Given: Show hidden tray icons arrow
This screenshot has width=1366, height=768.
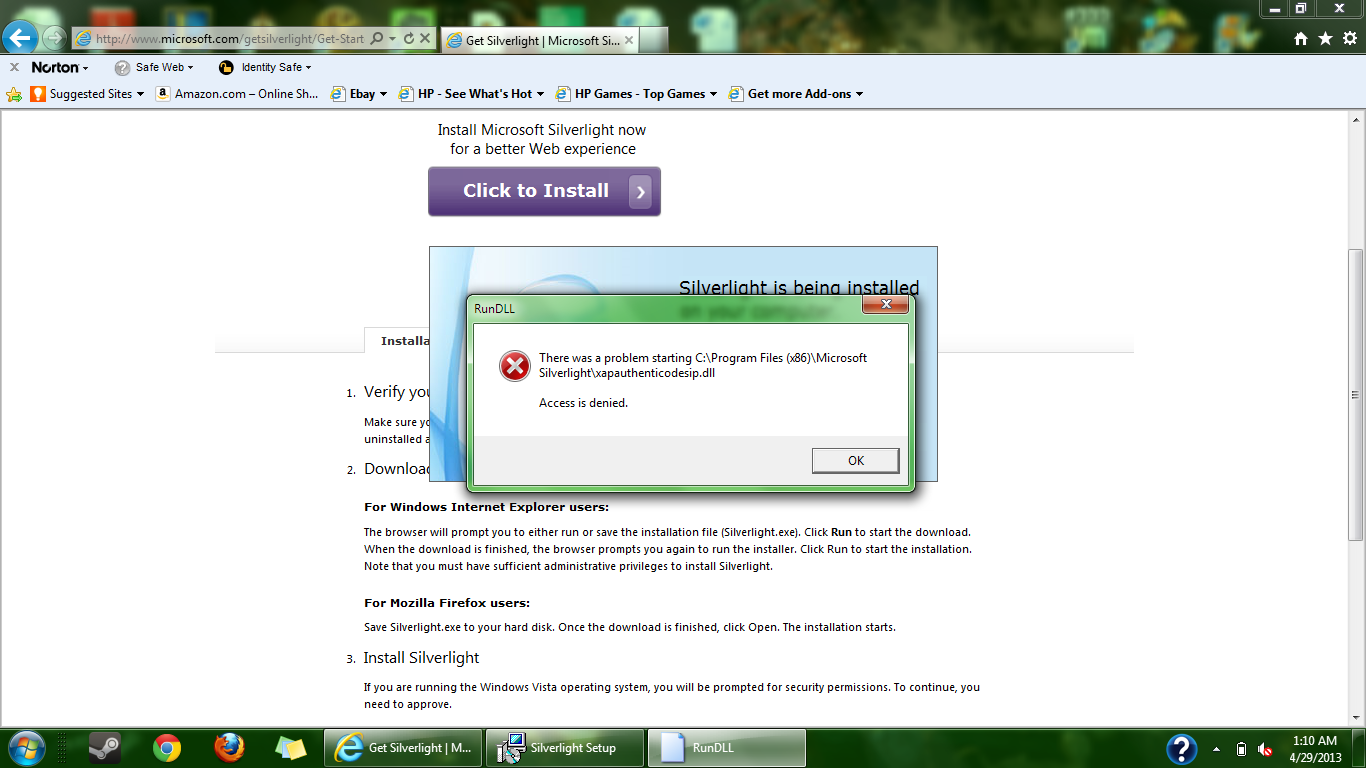Looking at the screenshot, I should (x=1217, y=749).
